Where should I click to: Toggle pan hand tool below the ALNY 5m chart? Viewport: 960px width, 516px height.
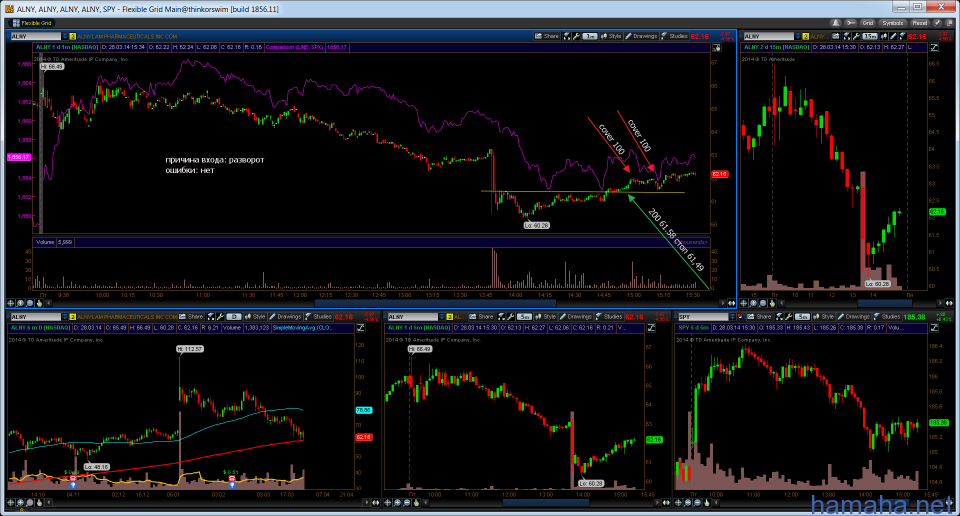click(416, 503)
